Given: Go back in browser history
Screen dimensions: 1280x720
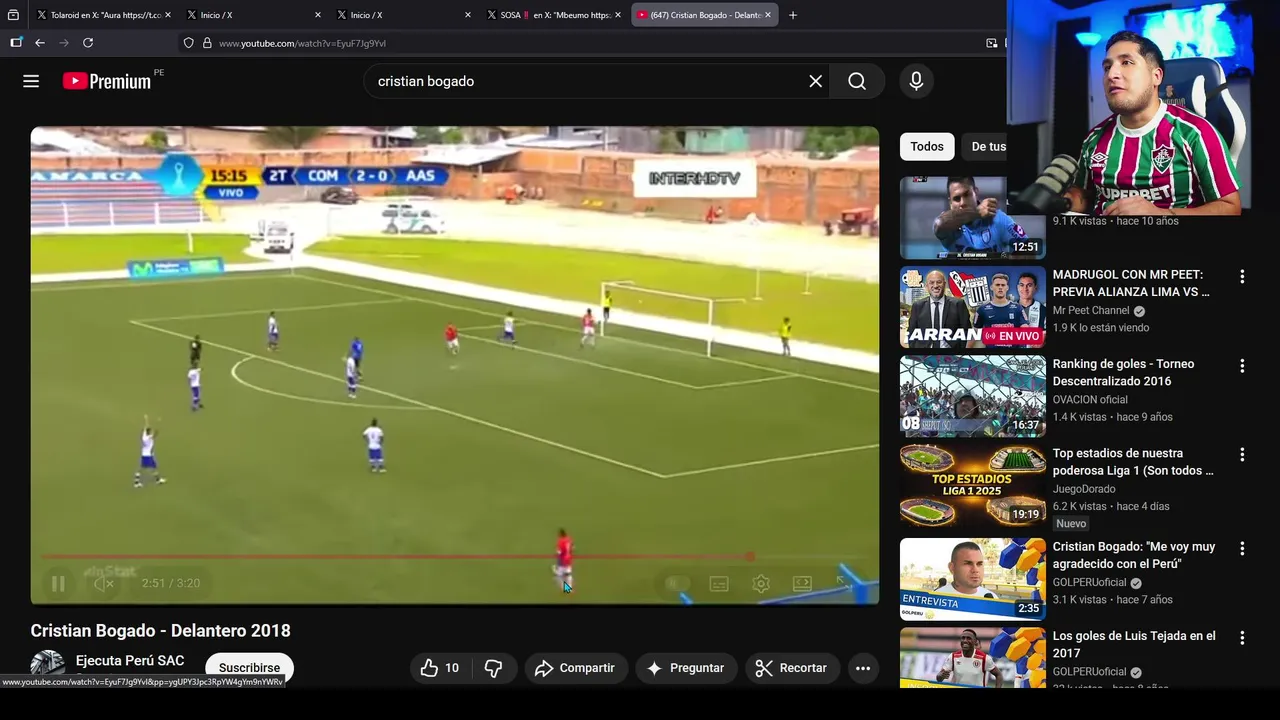Looking at the screenshot, I should [x=40, y=43].
